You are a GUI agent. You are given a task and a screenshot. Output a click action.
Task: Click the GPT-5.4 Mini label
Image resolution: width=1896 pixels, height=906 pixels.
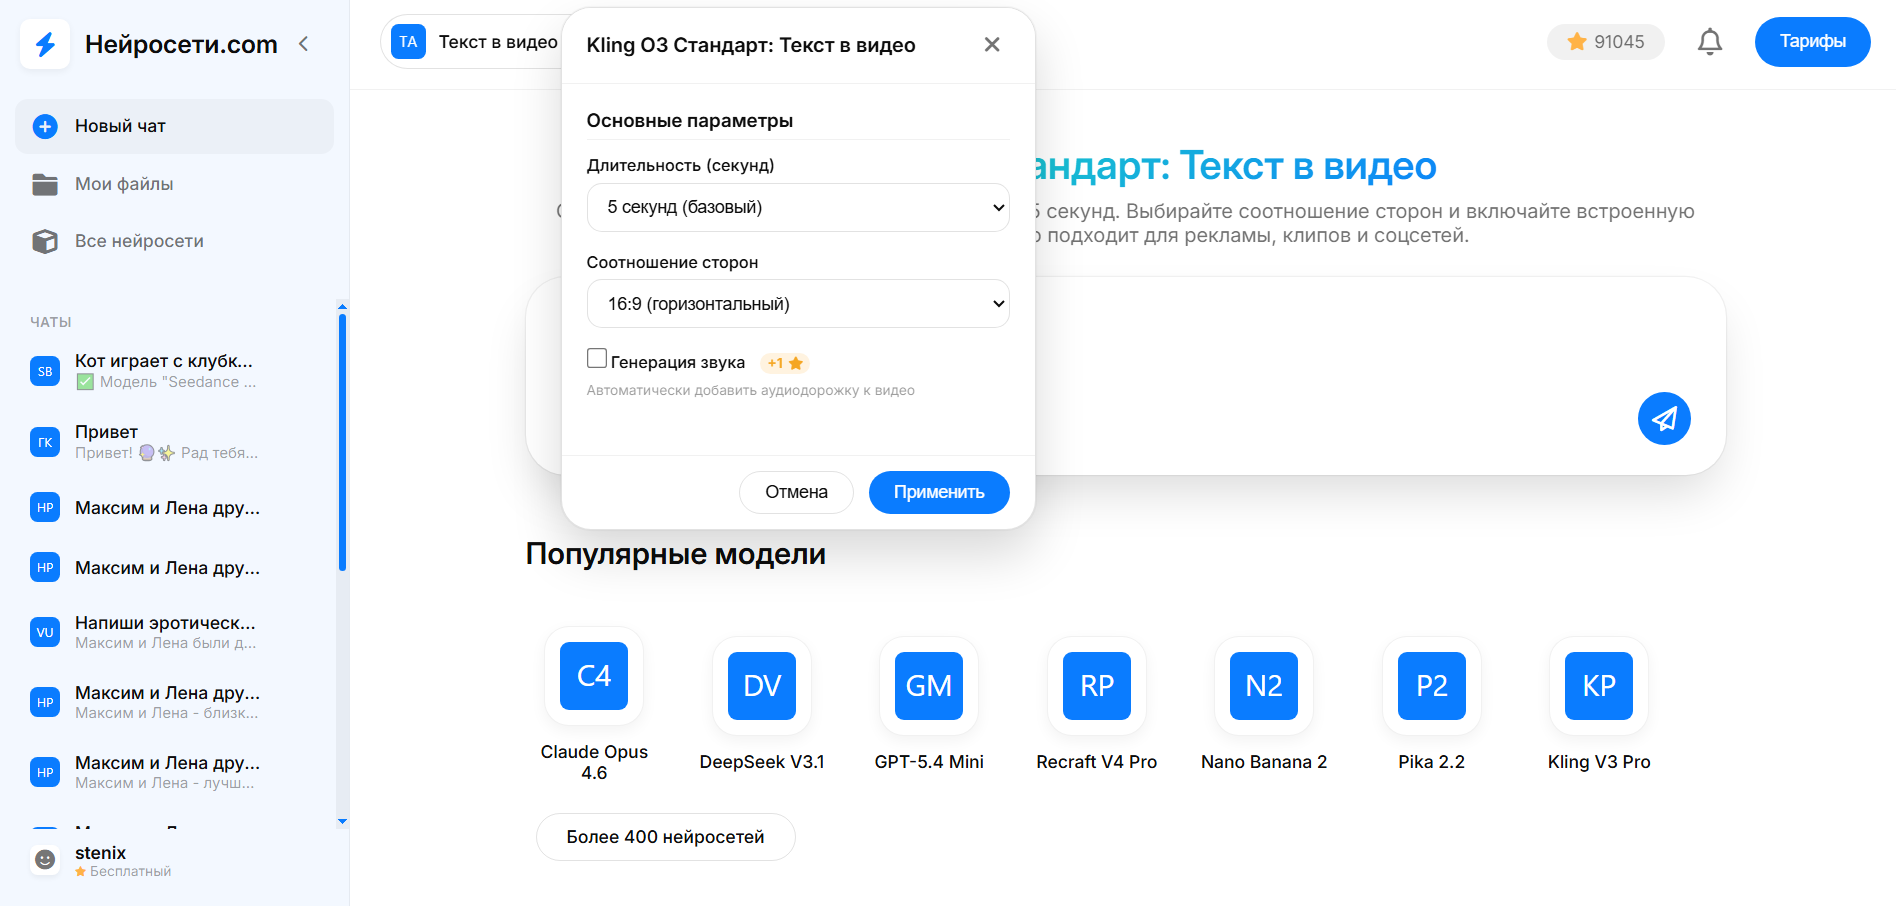[929, 762]
